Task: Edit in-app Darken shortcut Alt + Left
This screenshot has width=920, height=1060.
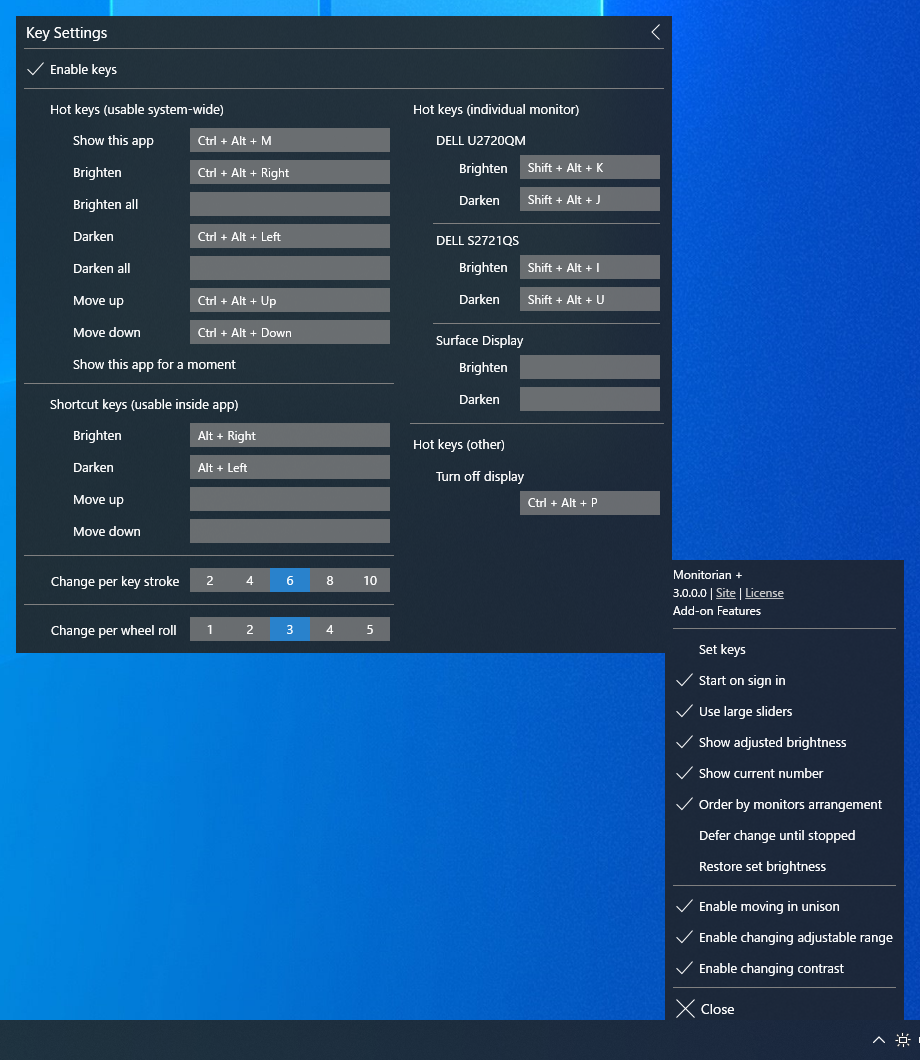Action: point(289,467)
